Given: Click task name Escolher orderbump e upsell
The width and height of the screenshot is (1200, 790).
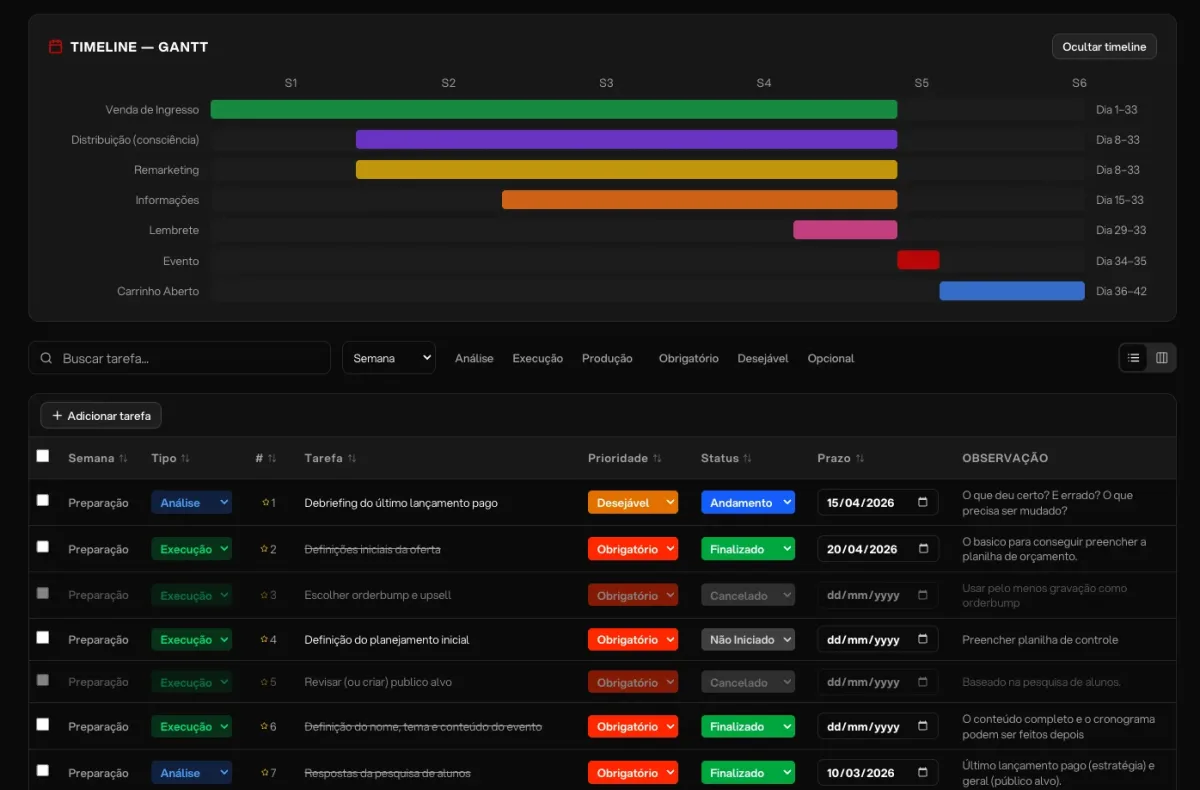Looking at the screenshot, I should click(x=378, y=595).
